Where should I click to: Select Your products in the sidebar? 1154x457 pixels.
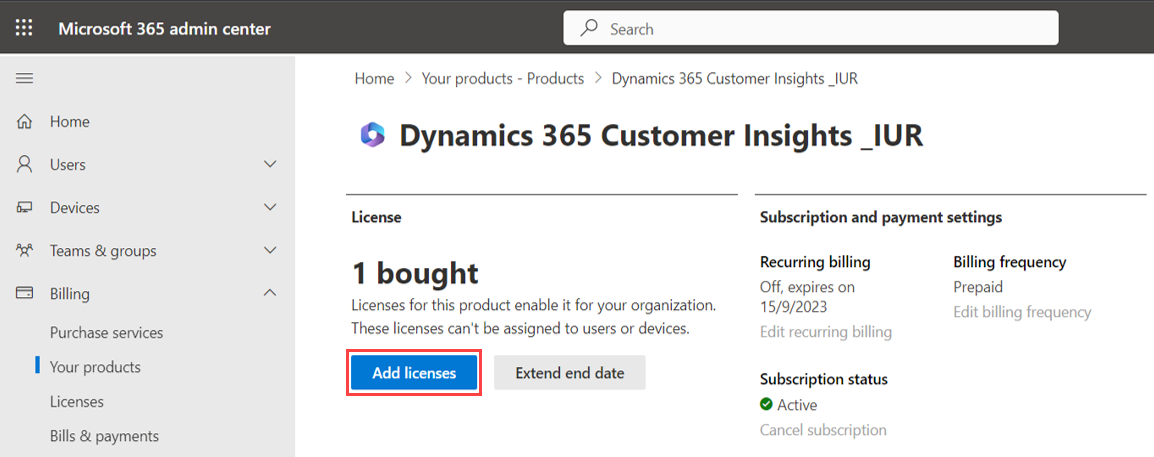coord(95,367)
